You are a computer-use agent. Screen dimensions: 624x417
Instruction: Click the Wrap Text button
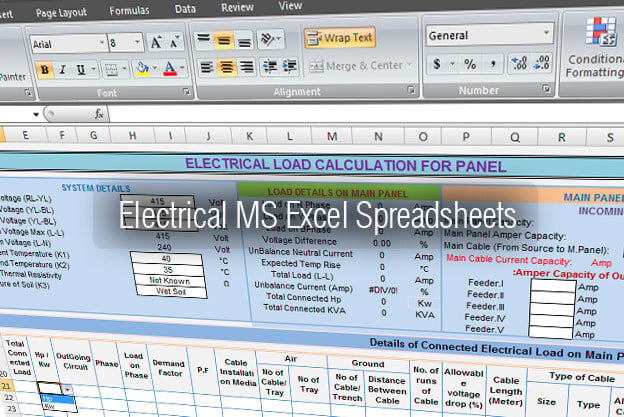pyautogui.click(x=340, y=38)
